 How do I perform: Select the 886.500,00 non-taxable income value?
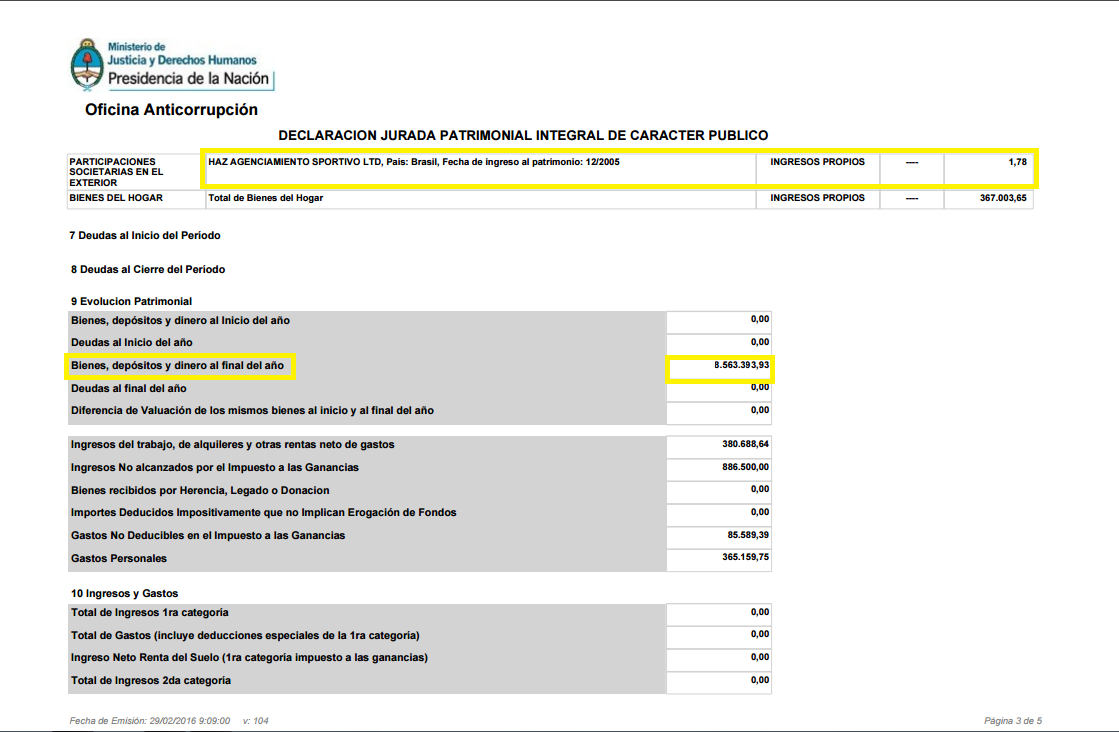(745, 466)
